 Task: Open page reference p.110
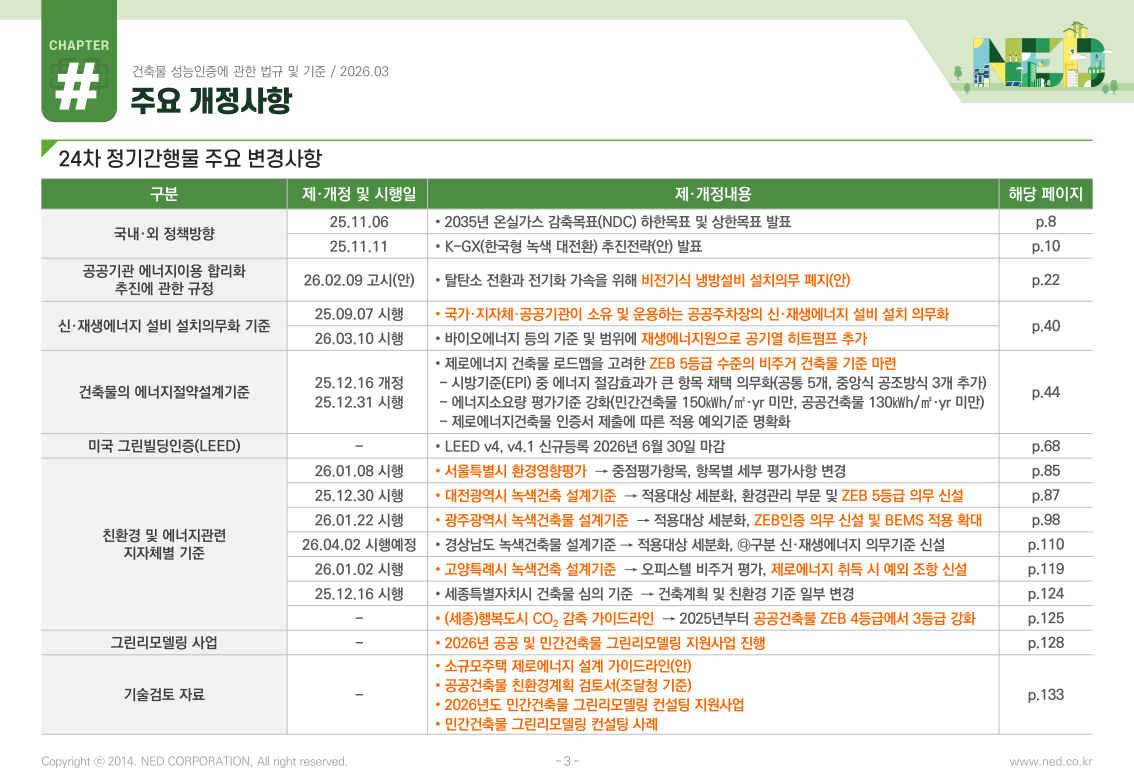click(1045, 545)
